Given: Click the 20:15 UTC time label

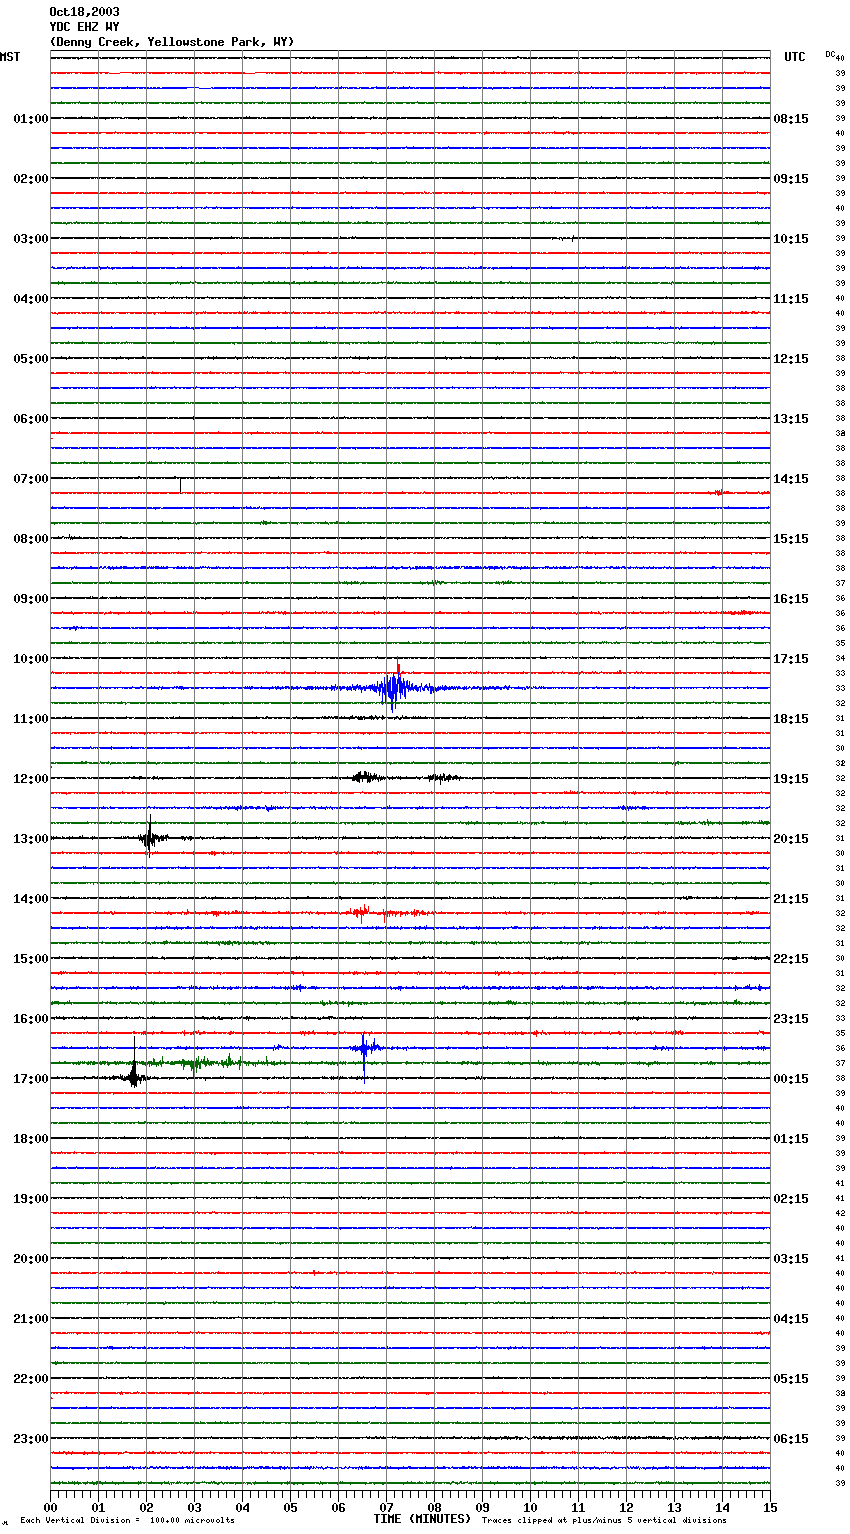Looking at the screenshot, I should 791,839.
